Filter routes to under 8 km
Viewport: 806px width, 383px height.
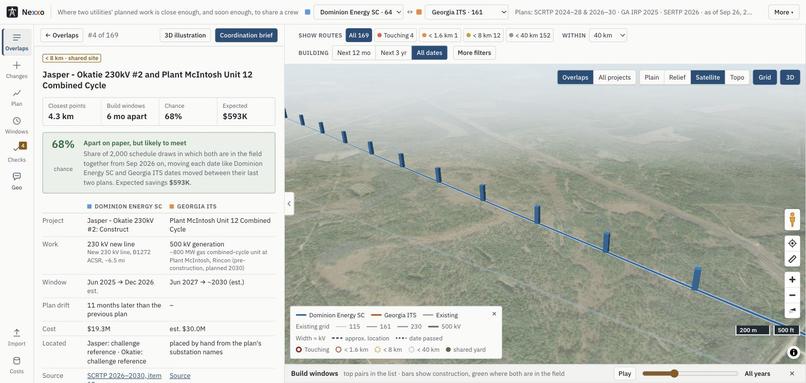483,35
